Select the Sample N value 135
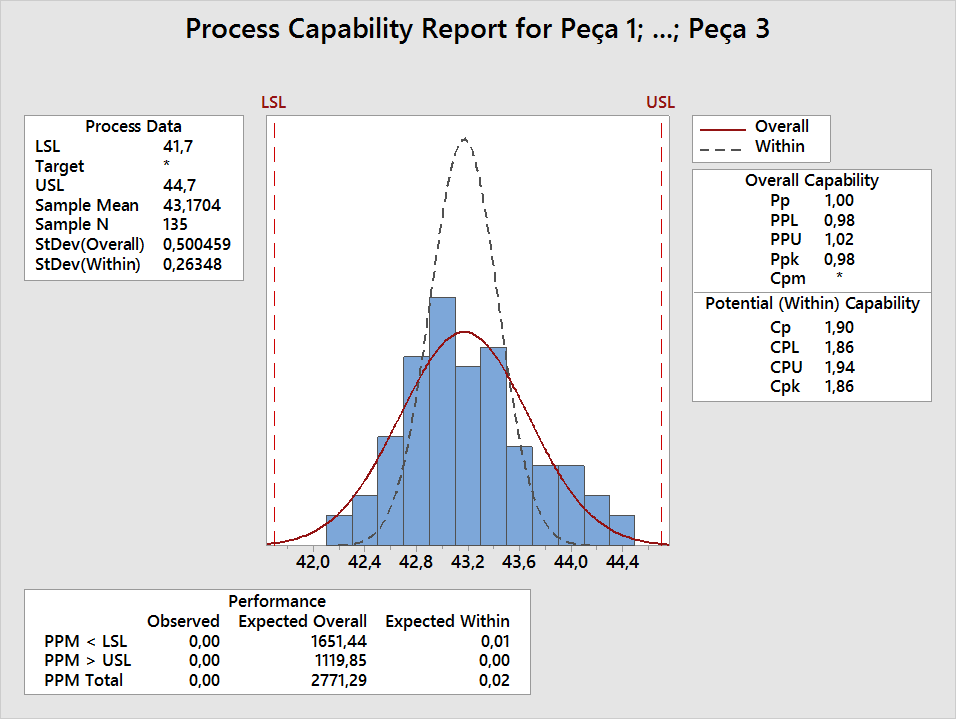The image size is (957, 720). (175, 224)
